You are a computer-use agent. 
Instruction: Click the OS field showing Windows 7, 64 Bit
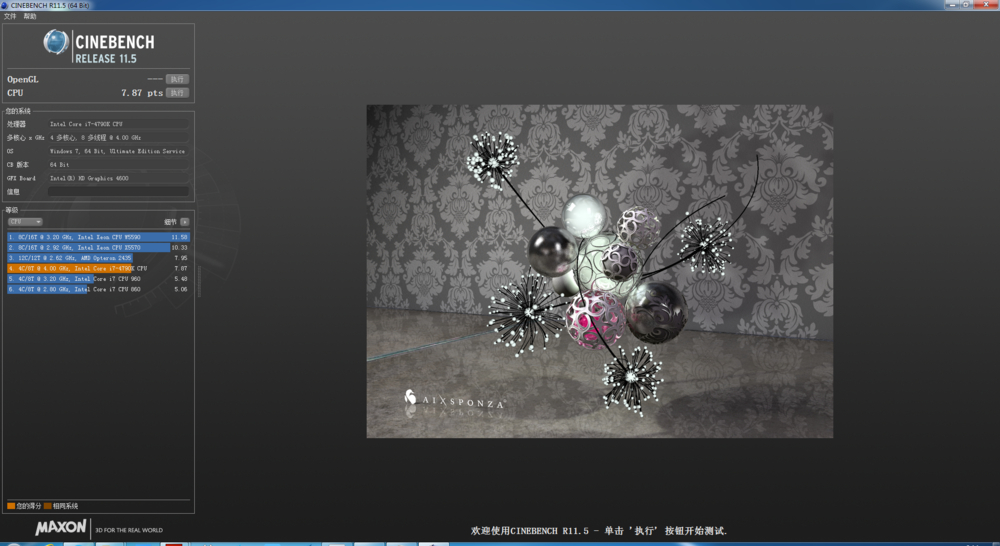pyautogui.click(x=118, y=151)
